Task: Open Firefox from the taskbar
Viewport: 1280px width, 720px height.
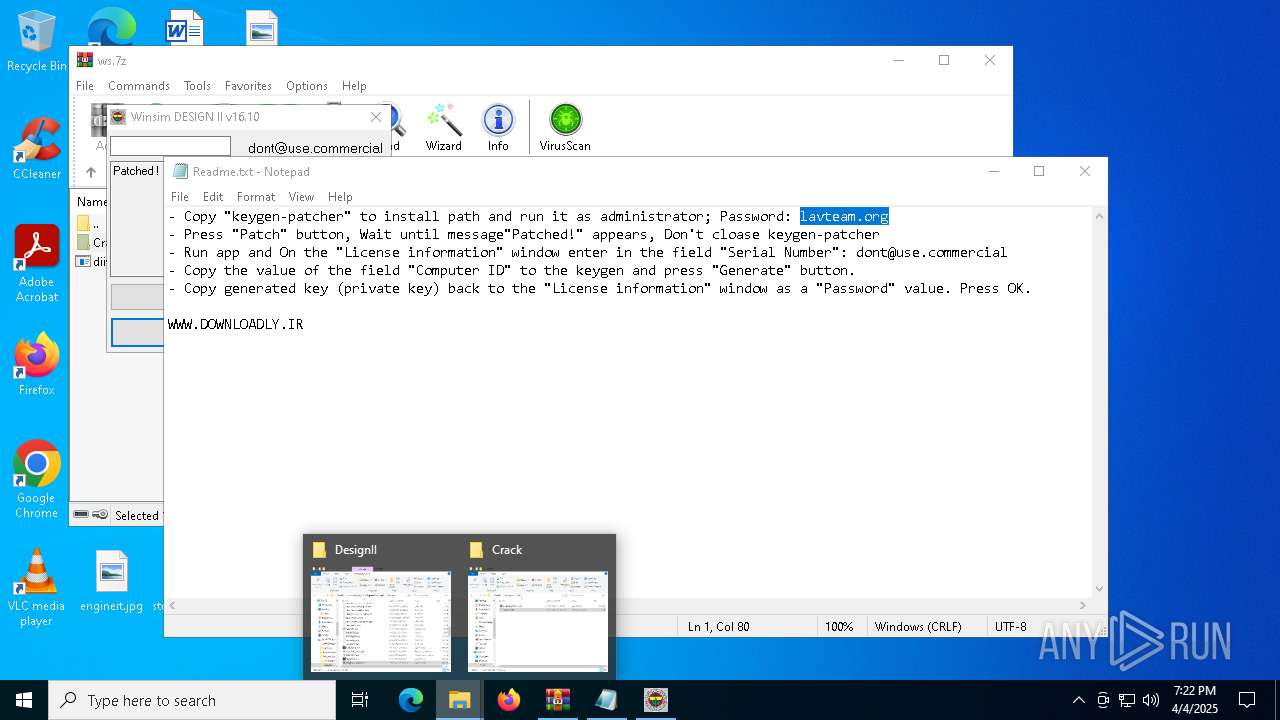Action: pos(509,700)
